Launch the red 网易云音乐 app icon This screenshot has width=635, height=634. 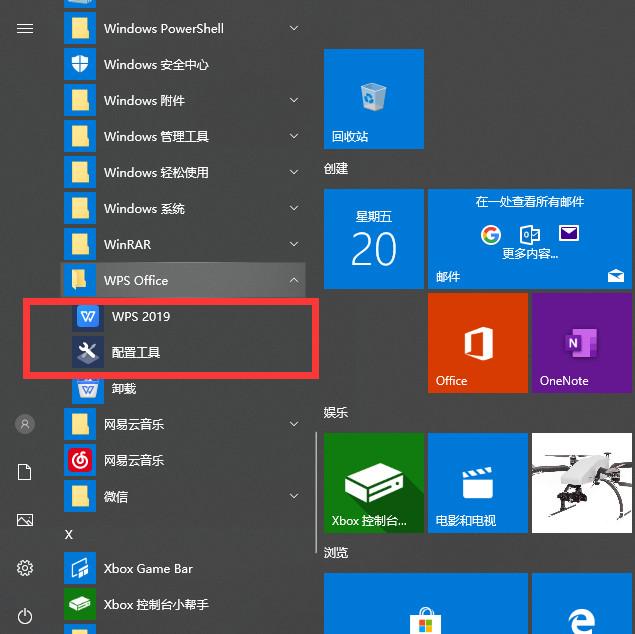pyautogui.click(x=80, y=460)
